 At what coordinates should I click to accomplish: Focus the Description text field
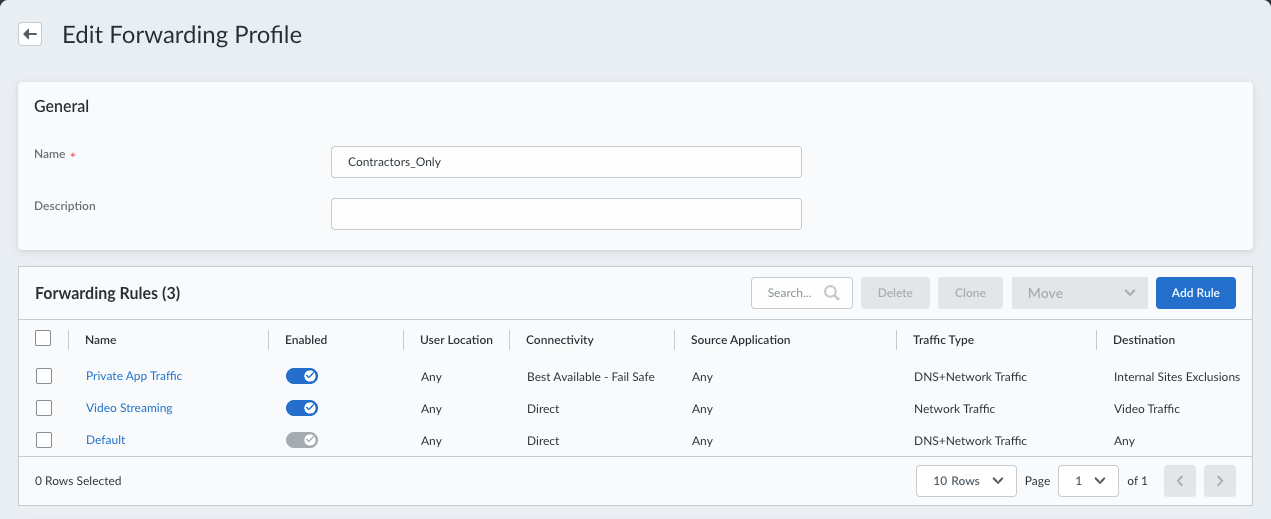[x=566, y=214]
